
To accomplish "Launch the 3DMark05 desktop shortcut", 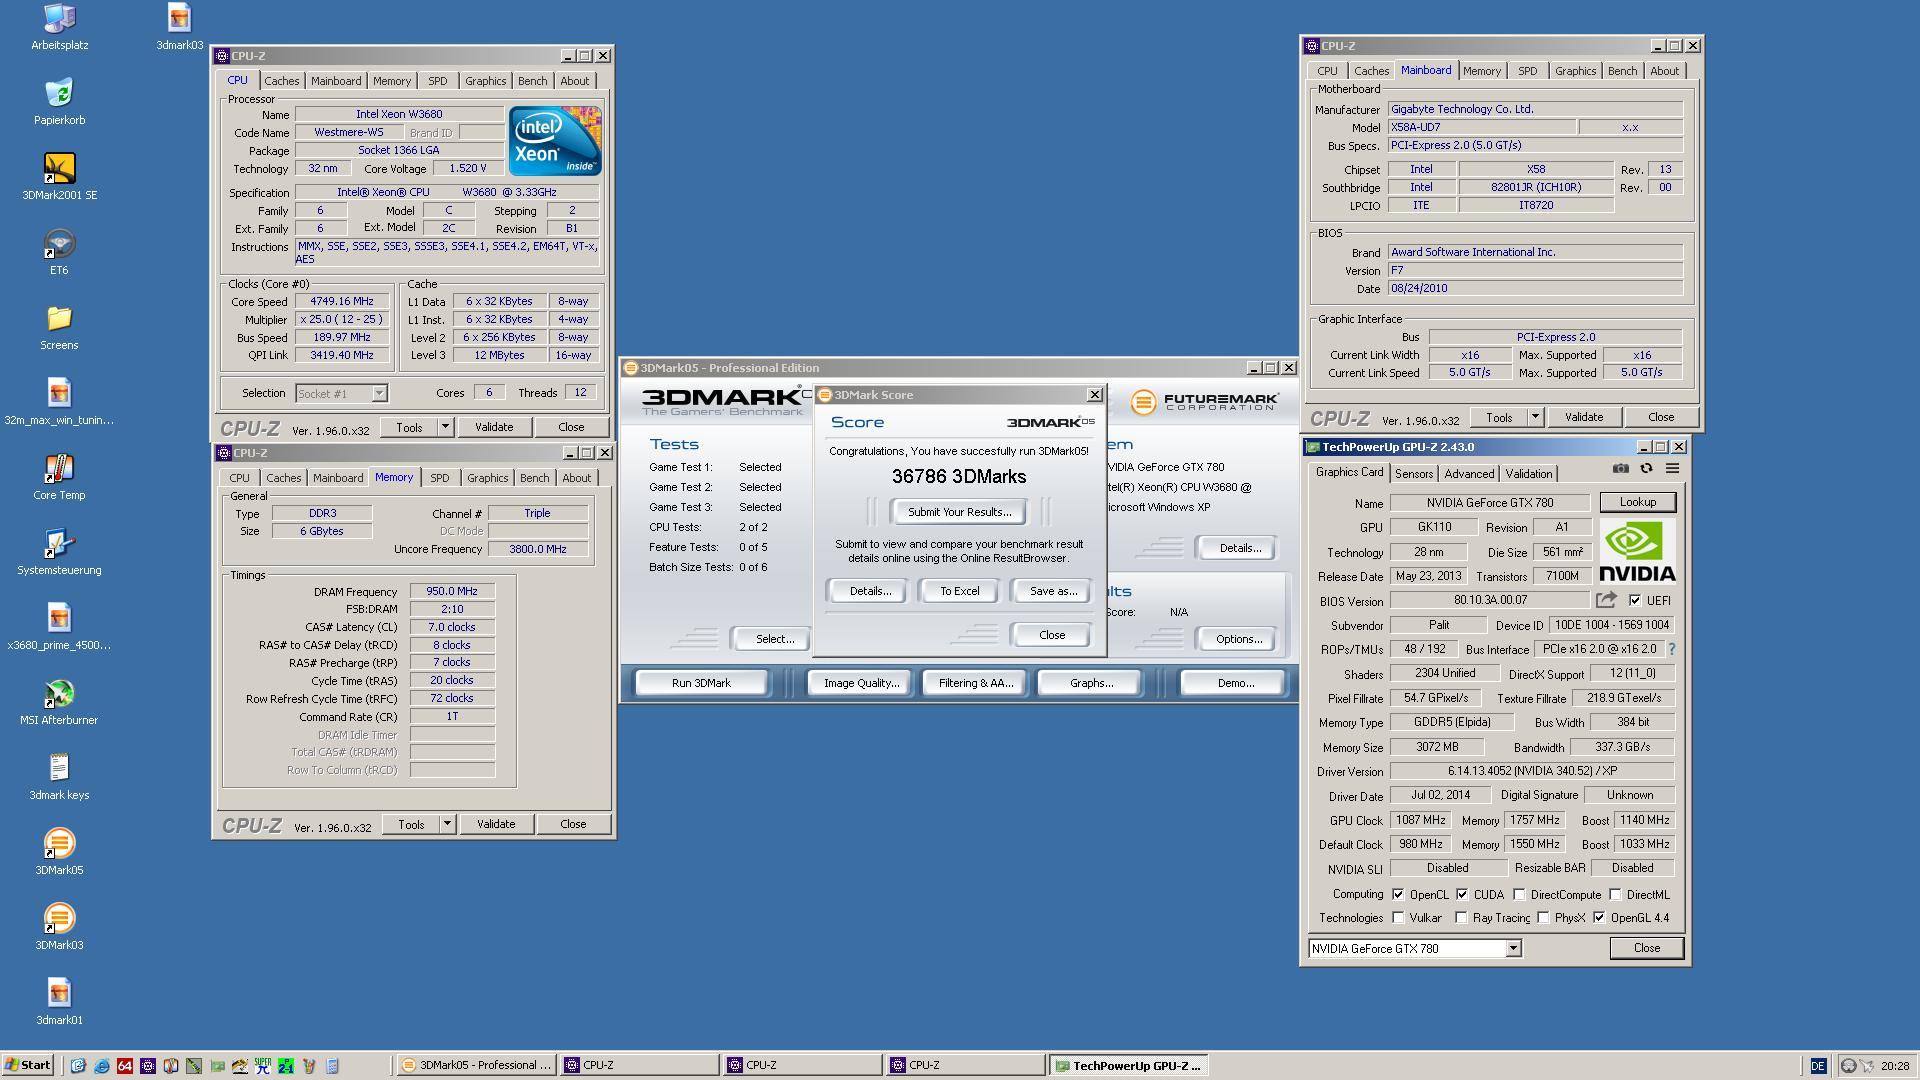I will click(x=59, y=852).
